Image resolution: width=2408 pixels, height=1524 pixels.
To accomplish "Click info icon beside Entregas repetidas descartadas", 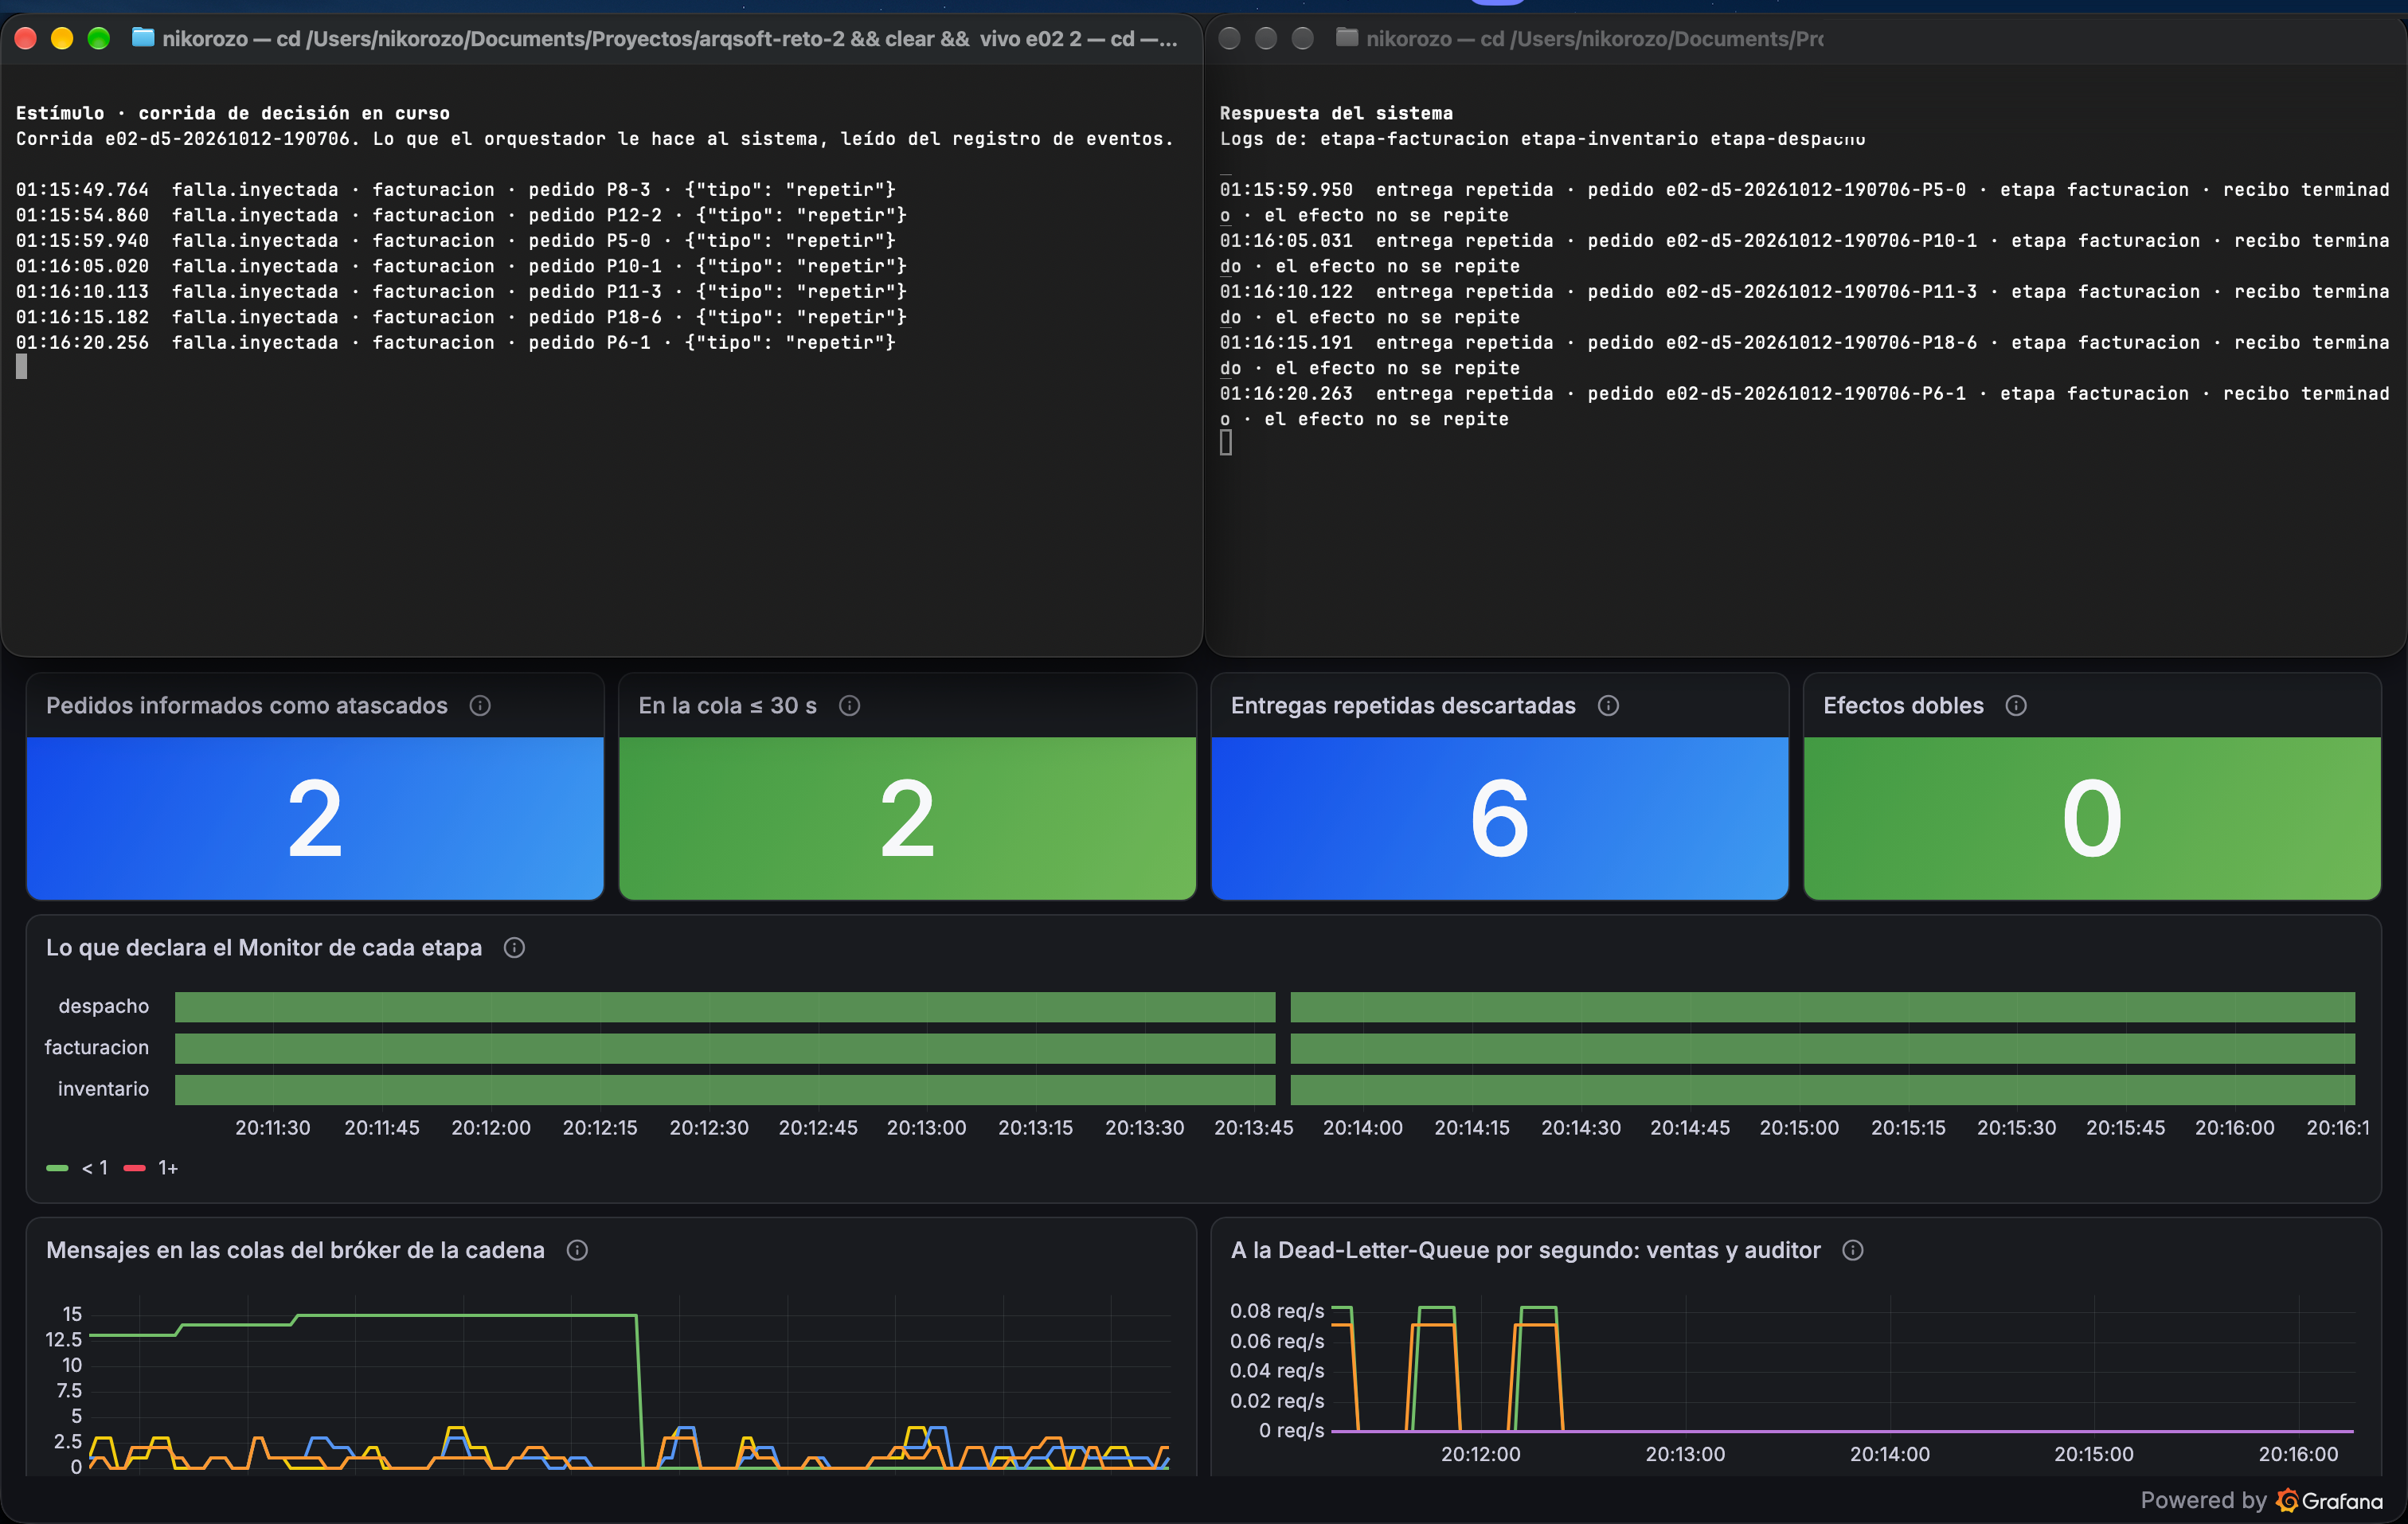I will point(1608,706).
